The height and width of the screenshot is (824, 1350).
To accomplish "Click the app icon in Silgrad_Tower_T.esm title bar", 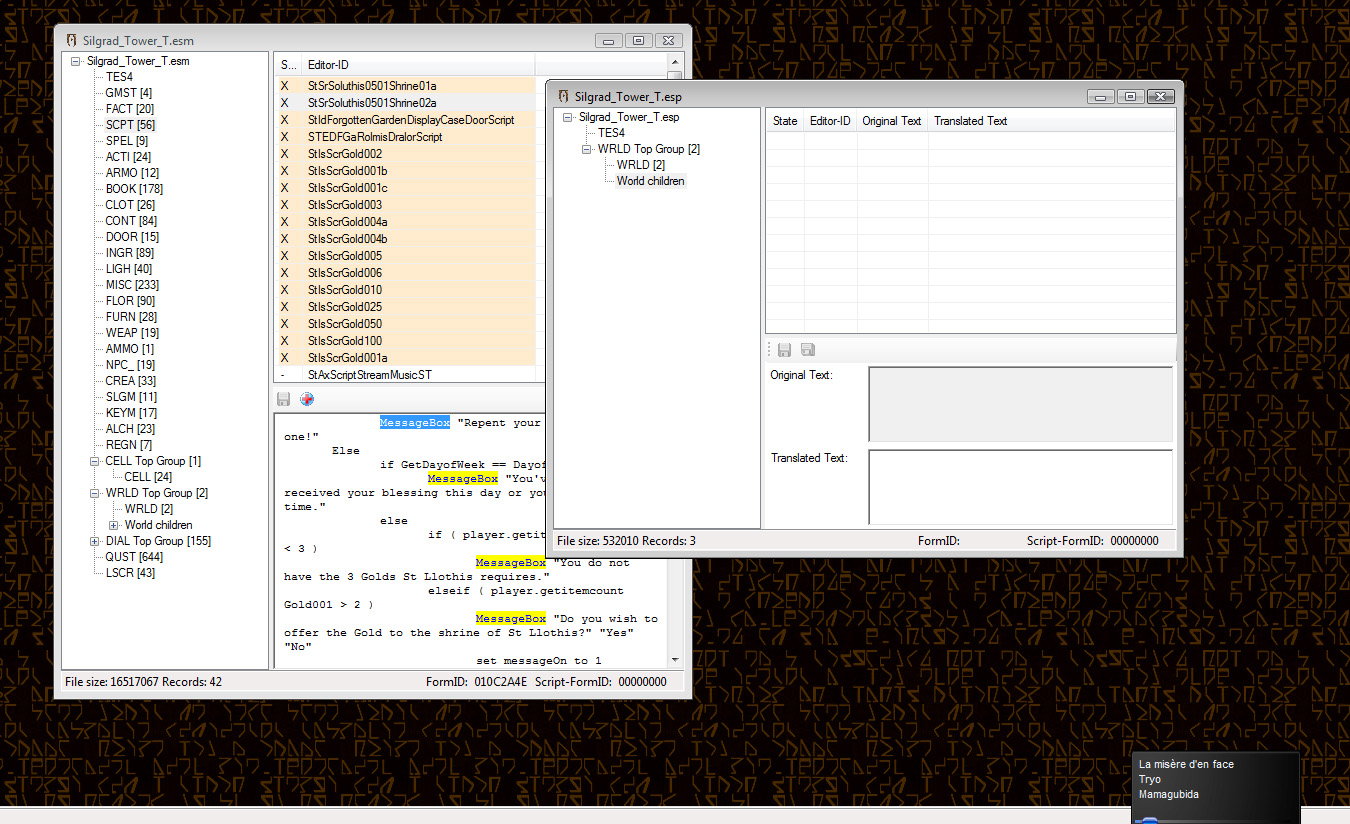I will click(72, 40).
